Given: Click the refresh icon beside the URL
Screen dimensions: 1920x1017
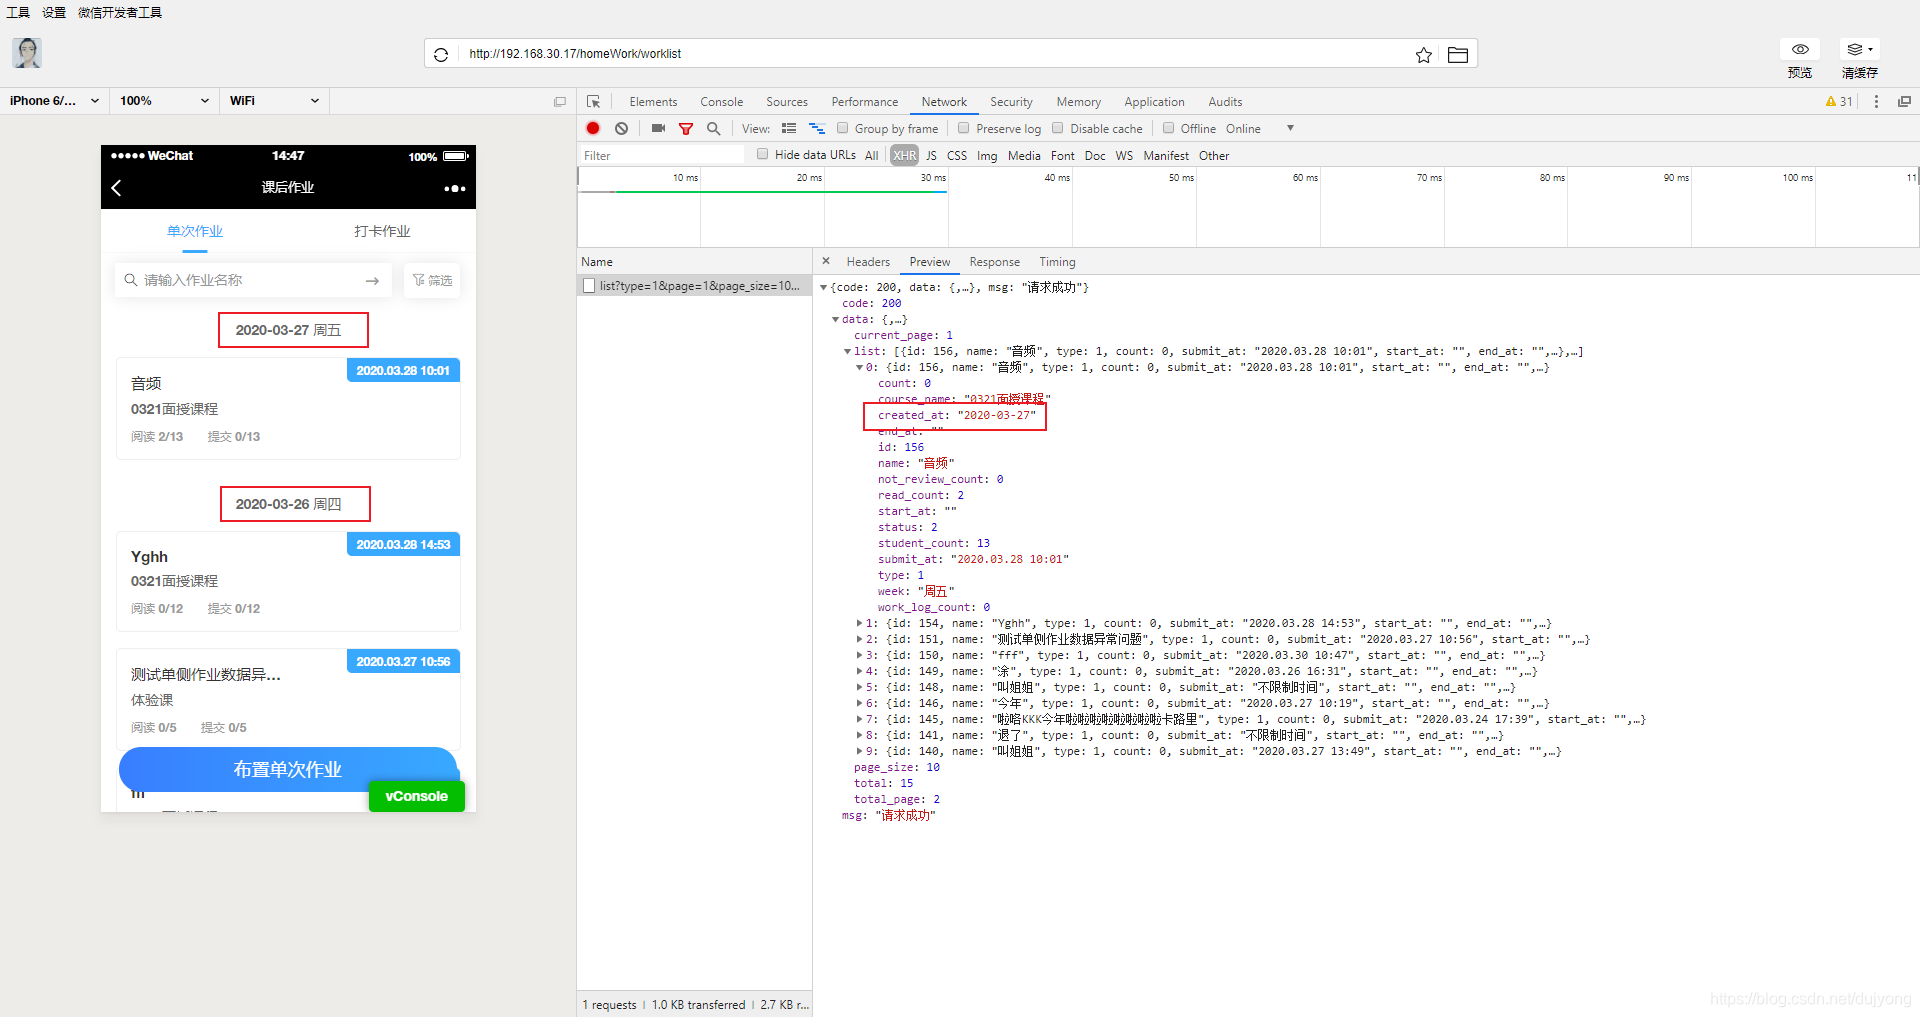Looking at the screenshot, I should point(441,54).
